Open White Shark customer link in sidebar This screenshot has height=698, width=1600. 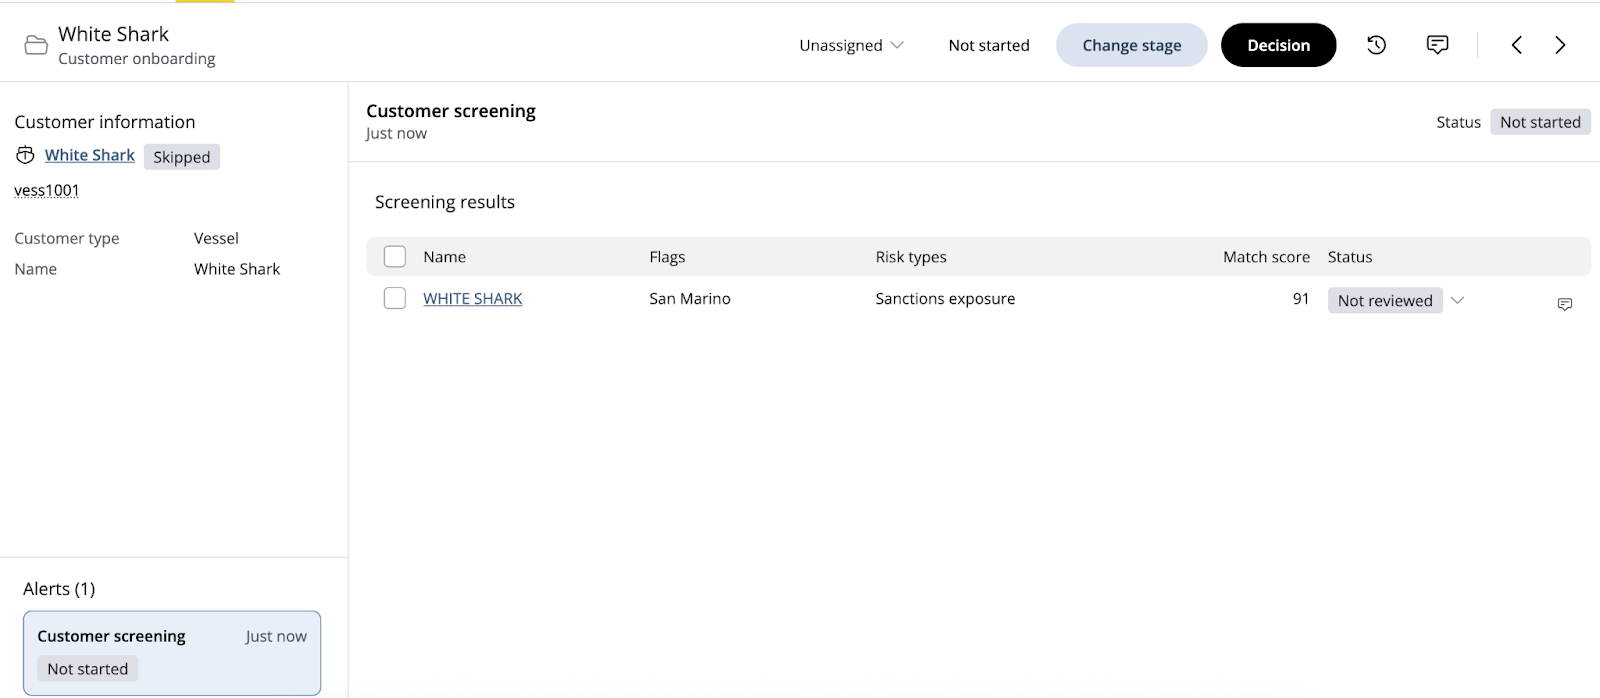(90, 155)
